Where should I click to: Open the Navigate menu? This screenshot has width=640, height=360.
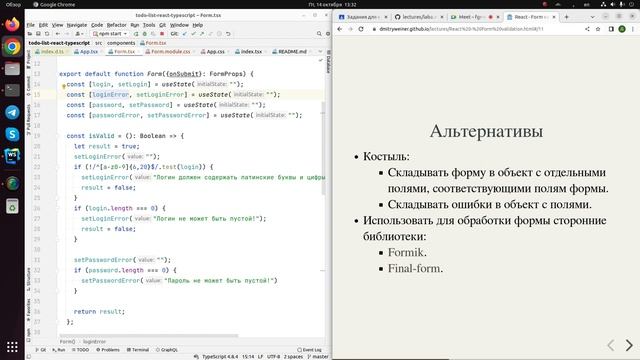(x=77, y=25)
